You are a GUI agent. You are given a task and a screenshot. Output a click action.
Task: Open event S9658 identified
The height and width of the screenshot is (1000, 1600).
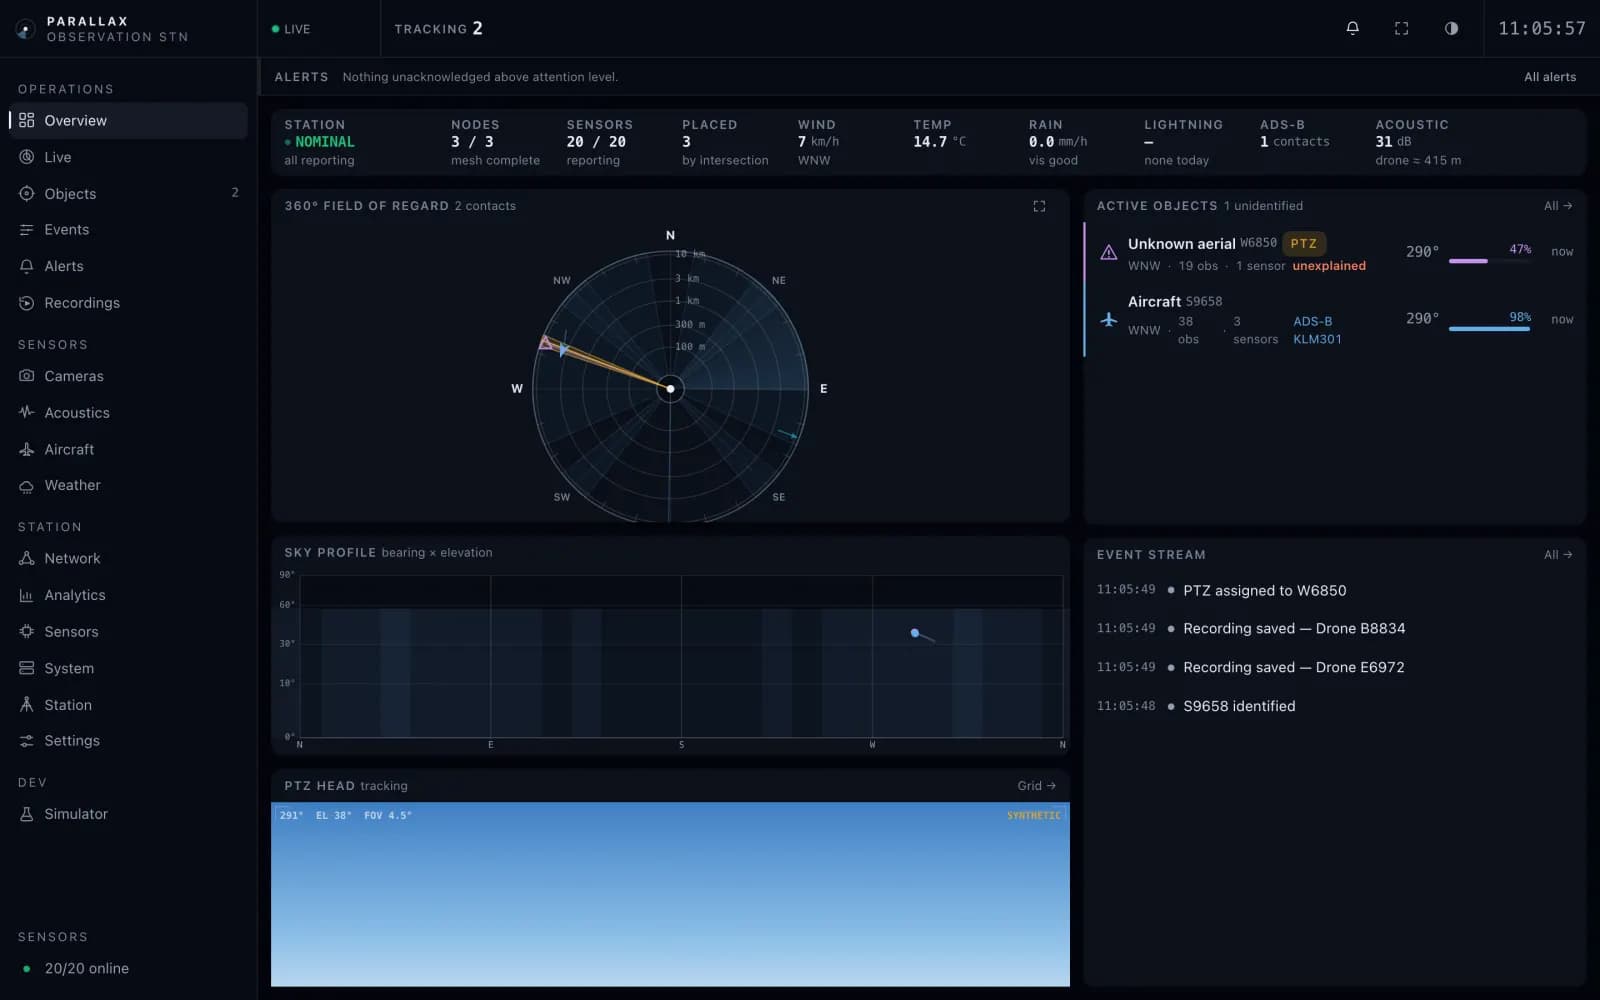point(1334,706)
